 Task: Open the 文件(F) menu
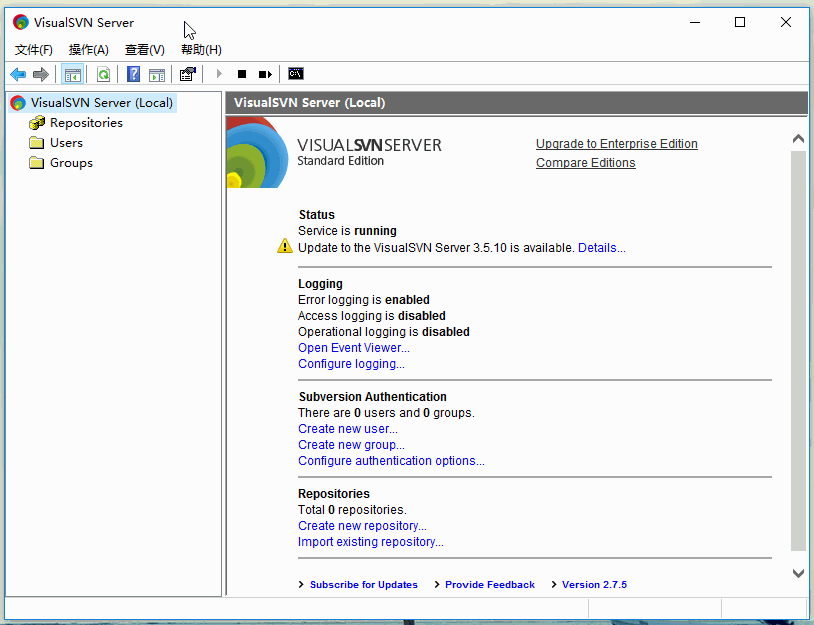tap(34, 50)
